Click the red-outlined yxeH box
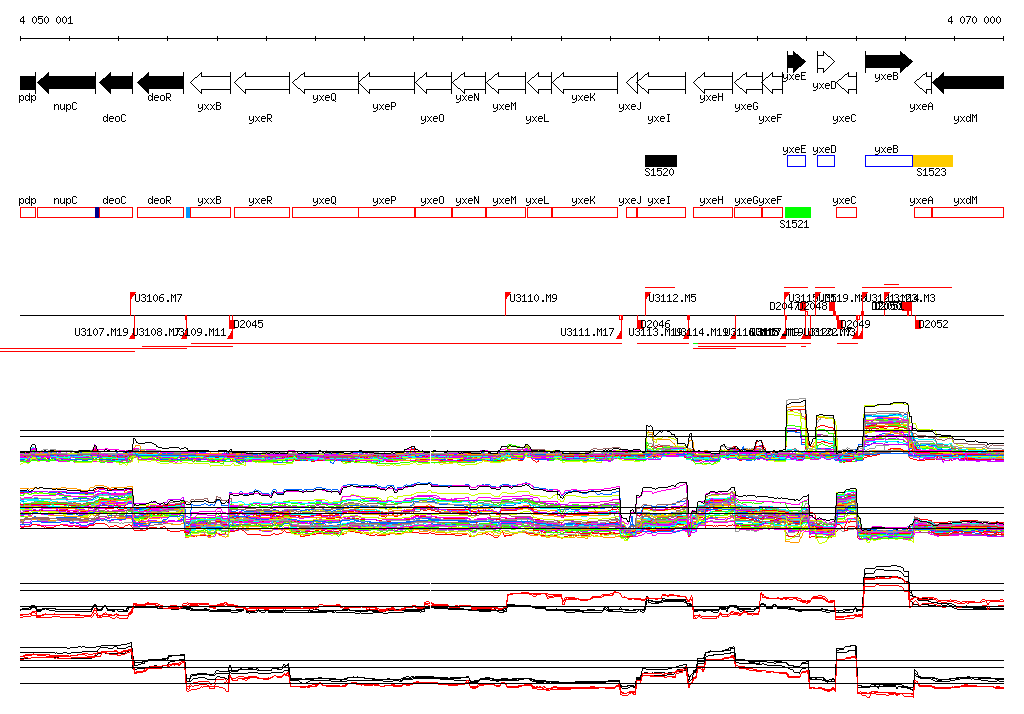This screenshot has height=714, width=1024. 712,212
